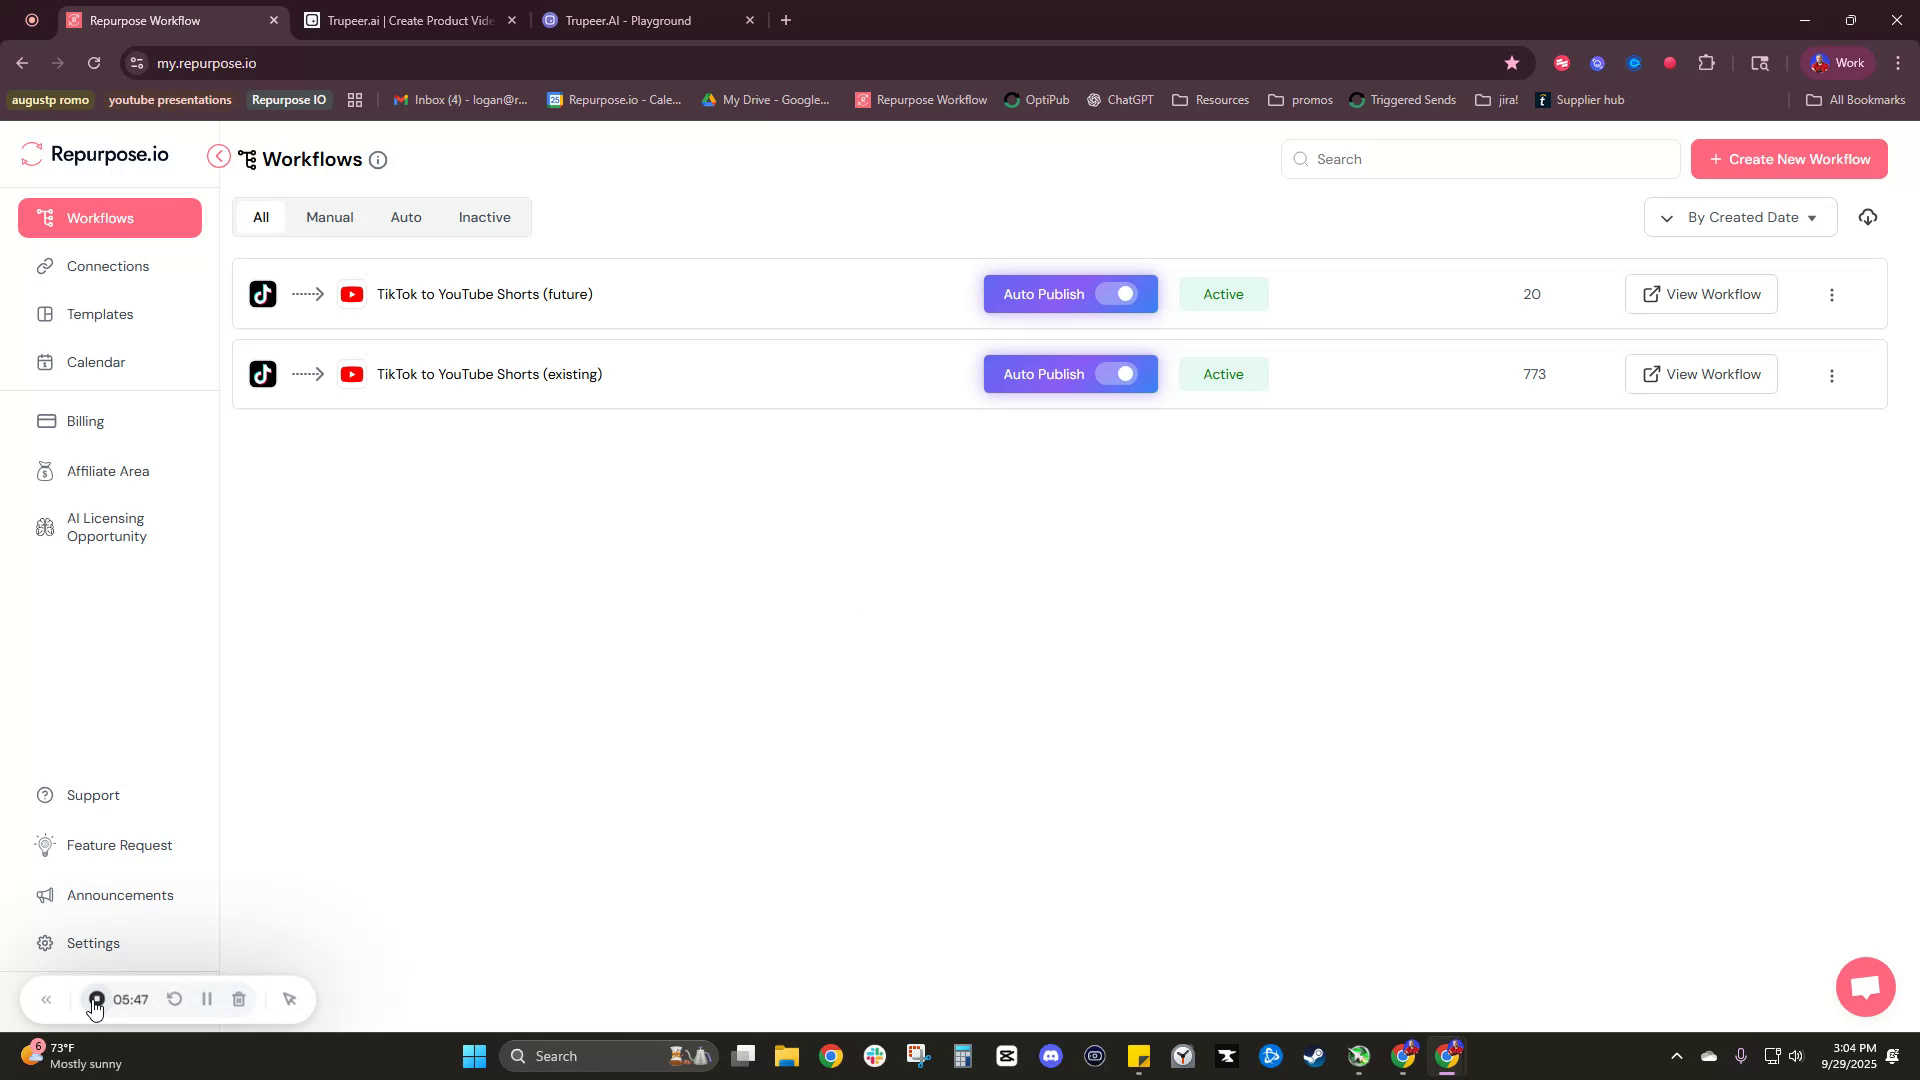Open Settings from the sidebar
Image resolution: width=1920 pixels, height=1080 pixels.
(x=92, y=943)
